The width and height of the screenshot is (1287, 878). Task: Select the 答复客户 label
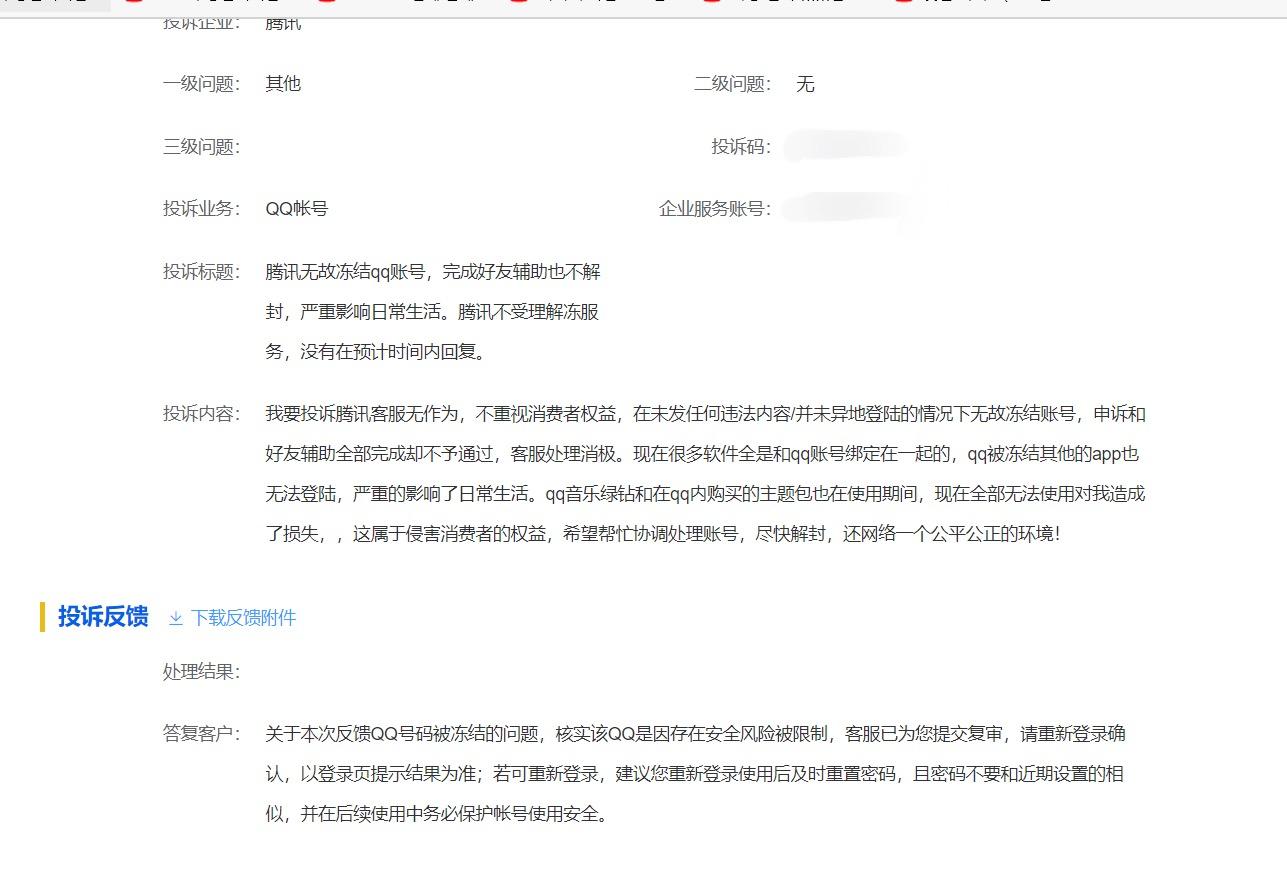[202, 734]
